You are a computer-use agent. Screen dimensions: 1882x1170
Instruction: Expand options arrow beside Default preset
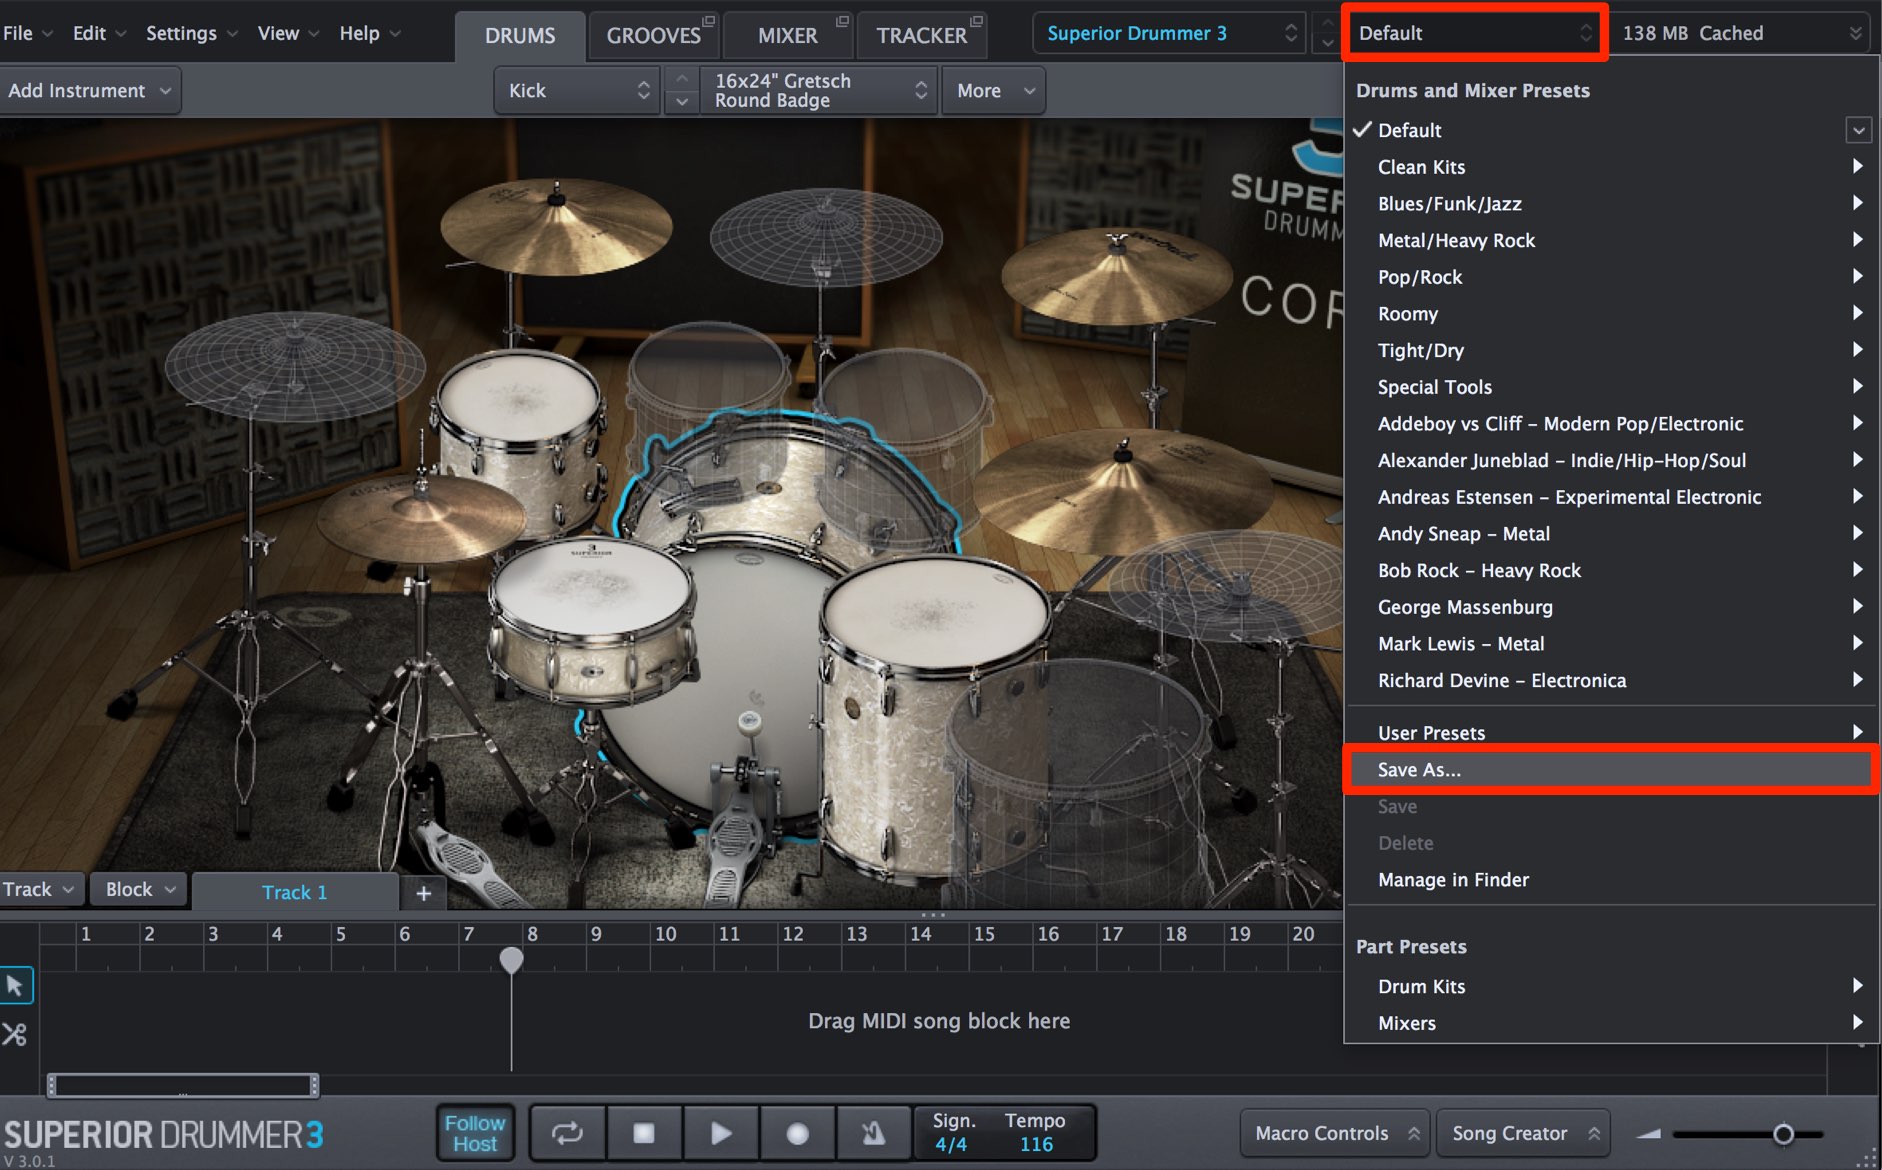tap(1858, 130)
